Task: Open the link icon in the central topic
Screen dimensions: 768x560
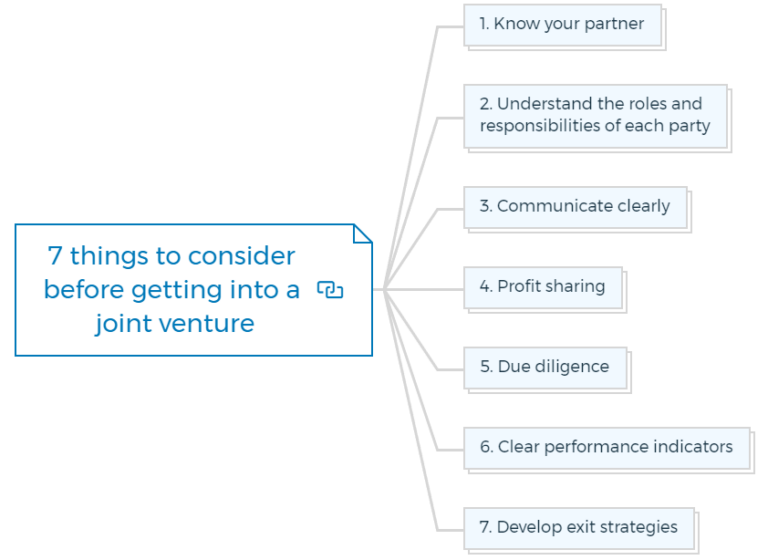Action: [x=330, y=290]
